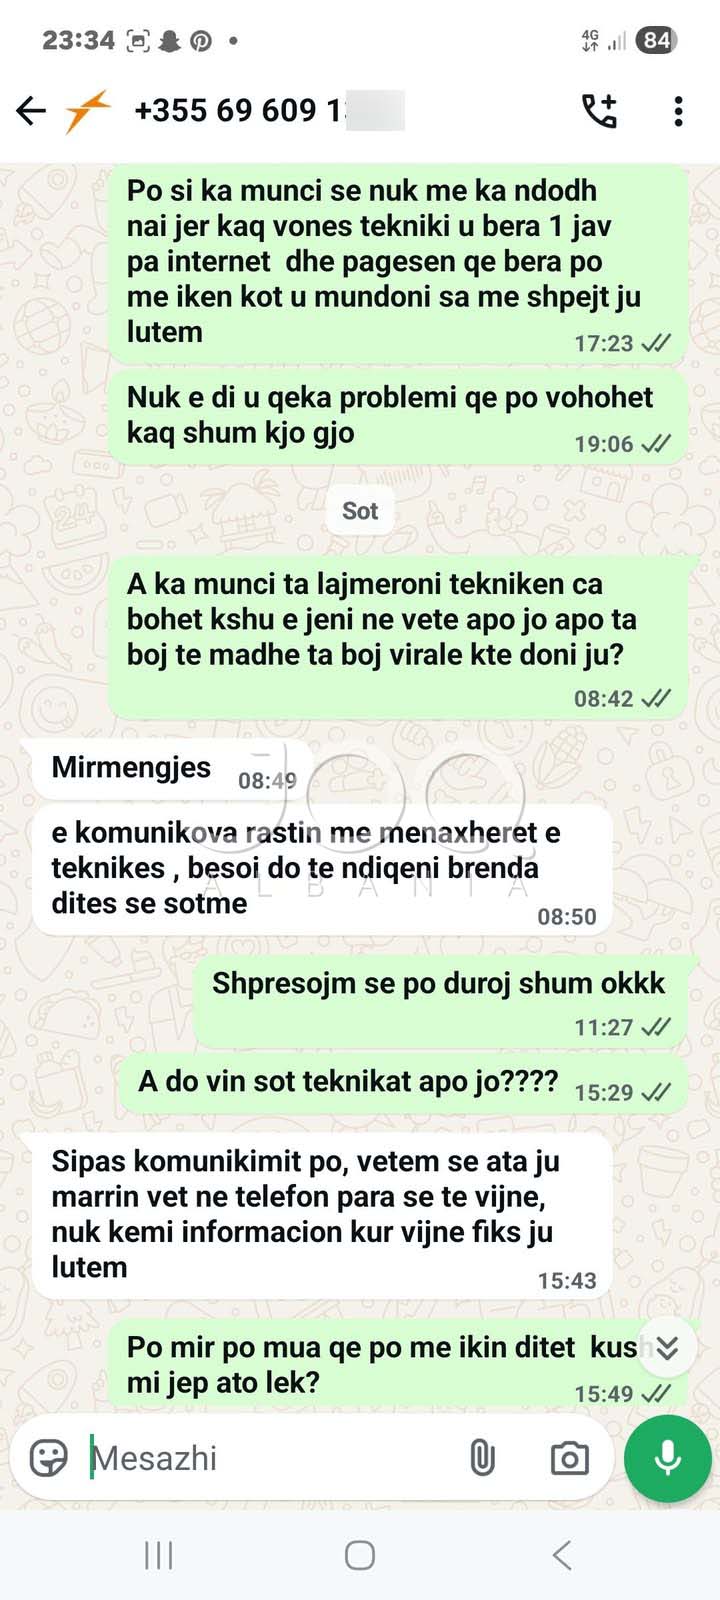This screenshot has height=1600, width=720.
Task: Tap the Sot date separator chip
Action: pos(360,511)
